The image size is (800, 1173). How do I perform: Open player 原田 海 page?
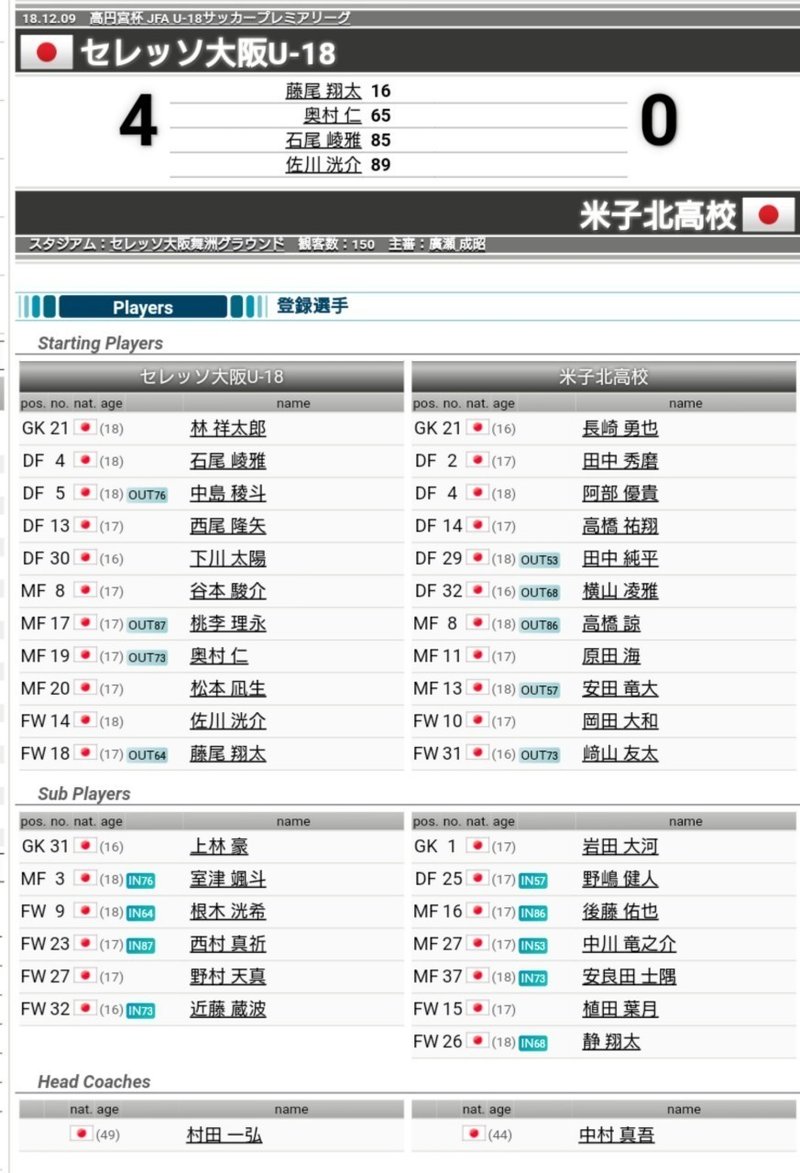(611, 656)
